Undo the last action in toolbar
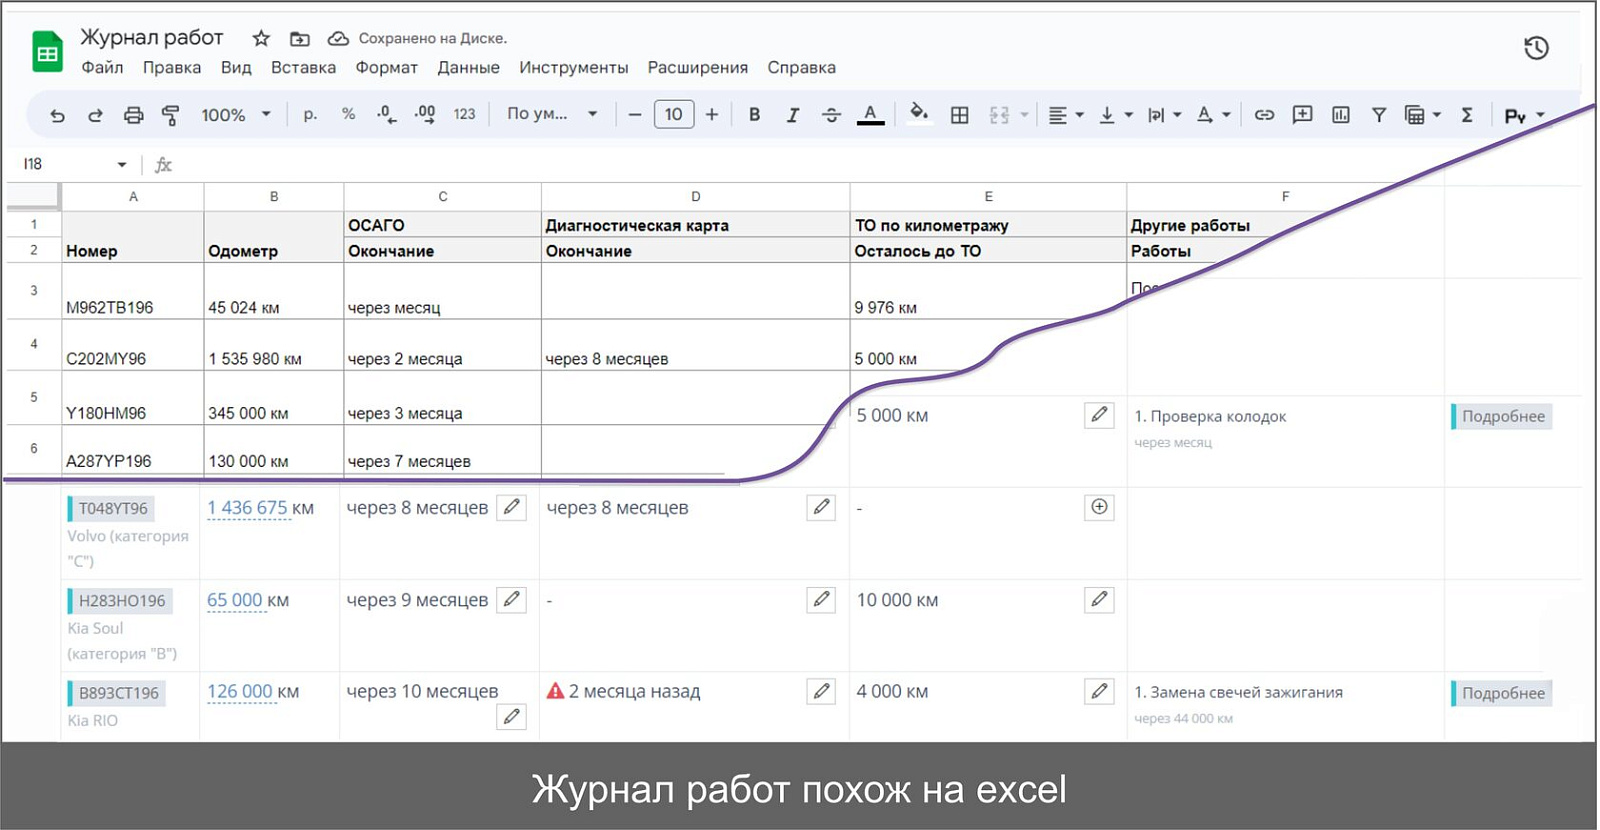1600x830 pixels. (57, 115)
